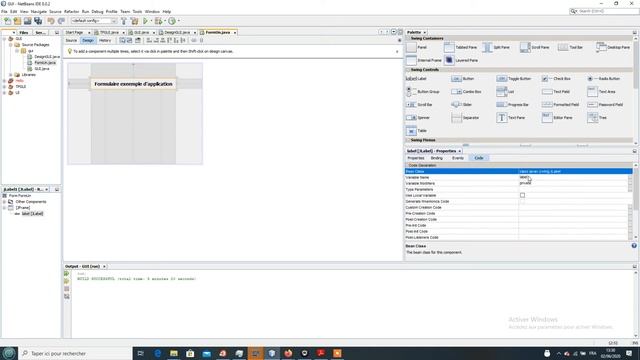Toggle the Use Local Variable checkbox
The width and height of the screenshot is (640, 360).
522,196
